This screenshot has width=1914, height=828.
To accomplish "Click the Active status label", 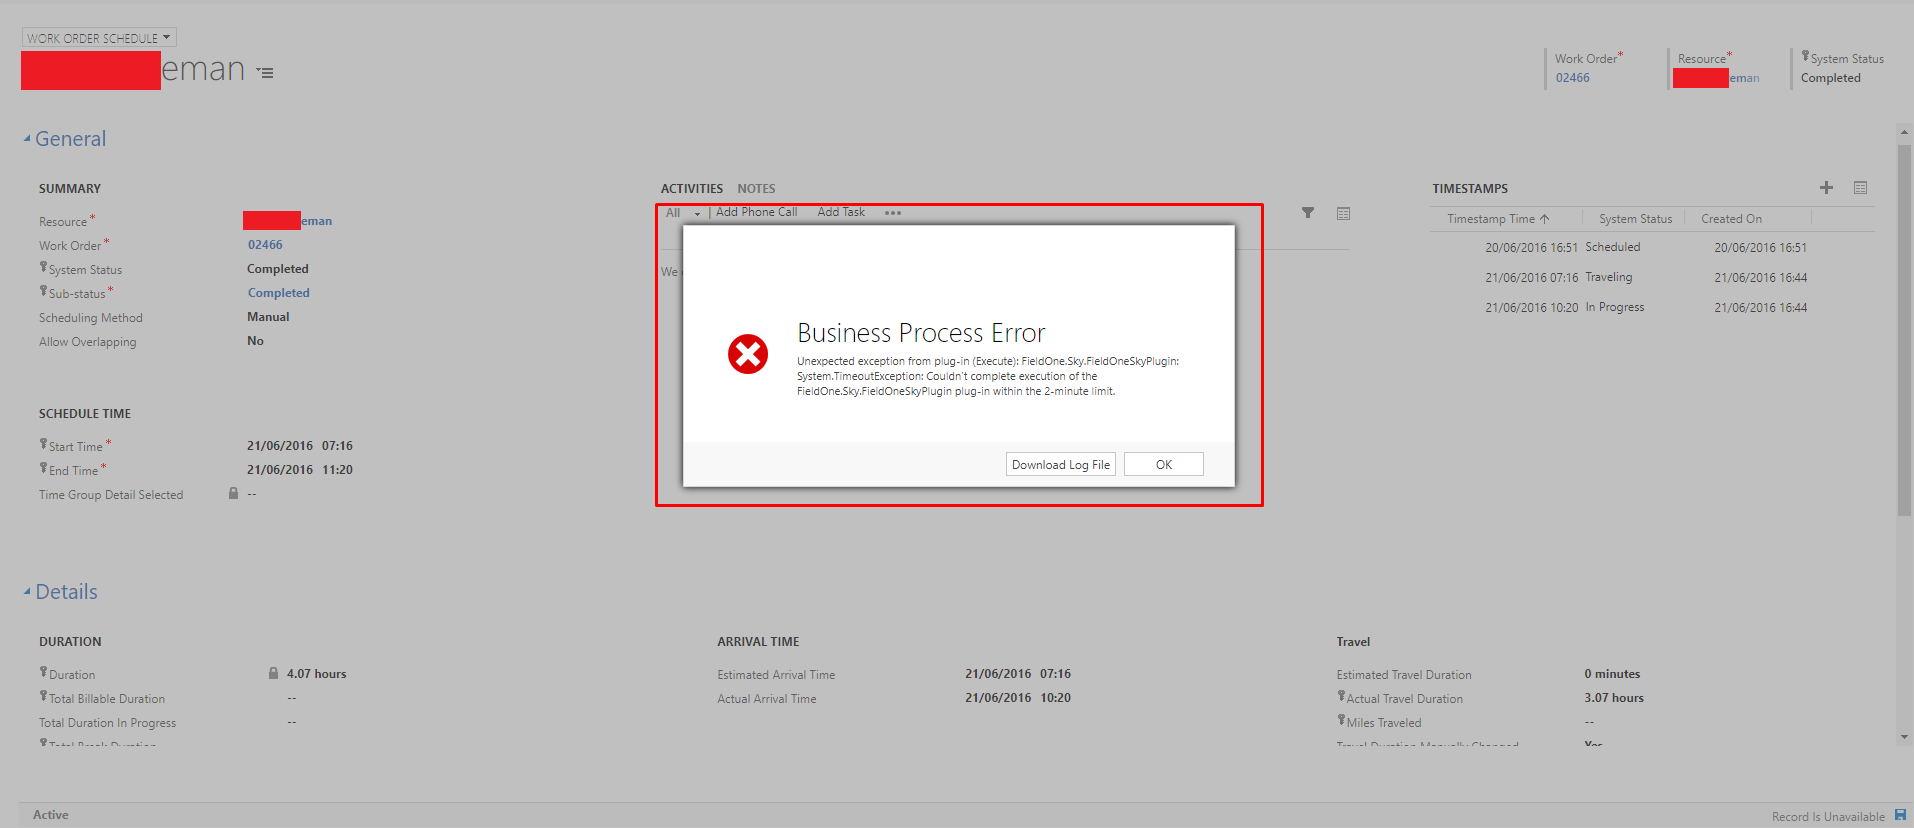I will tap(51, 815).
